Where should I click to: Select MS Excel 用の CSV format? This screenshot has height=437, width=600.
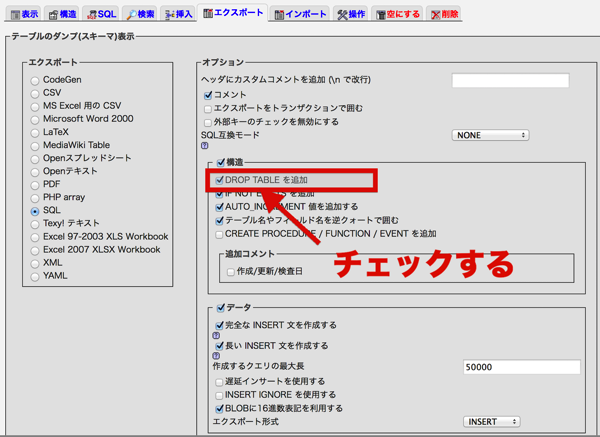(35, 106)
